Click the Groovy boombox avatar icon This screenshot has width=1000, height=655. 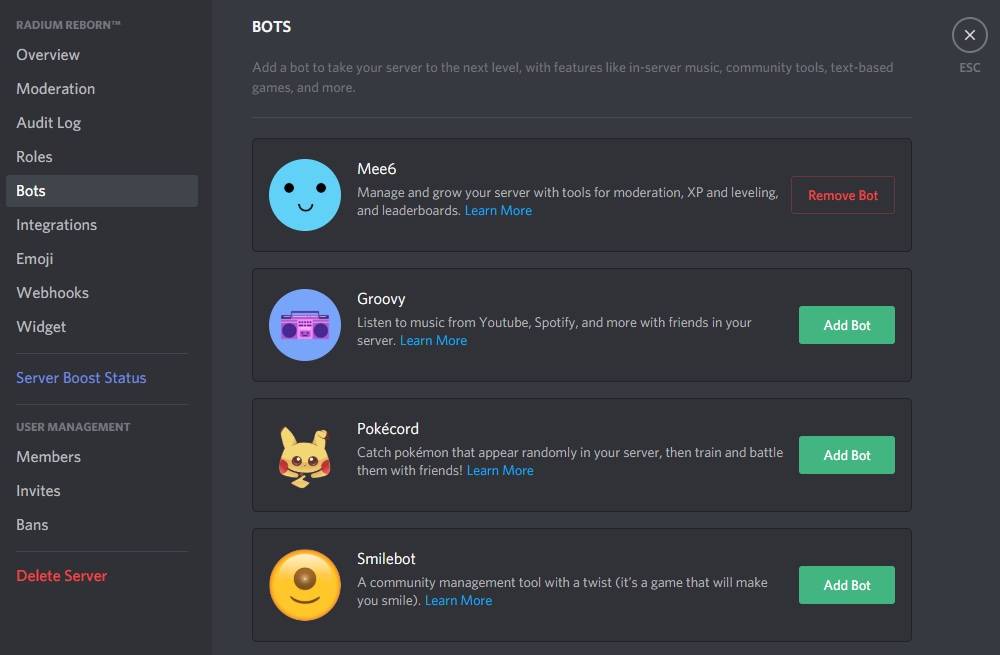click(305, 325)
